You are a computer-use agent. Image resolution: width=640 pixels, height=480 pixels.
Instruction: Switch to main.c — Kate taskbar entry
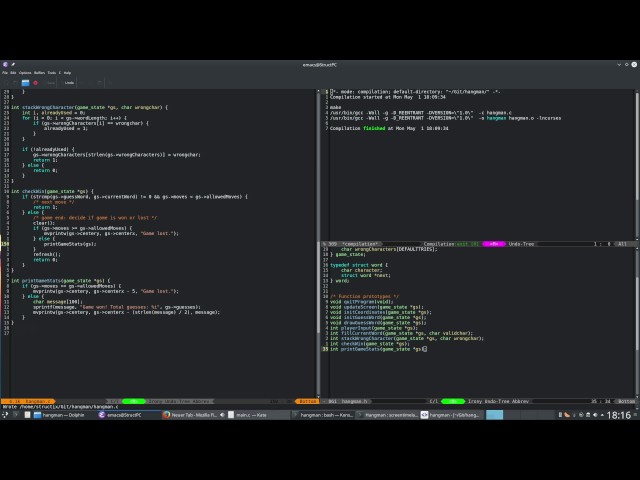(x=257, y=415)
